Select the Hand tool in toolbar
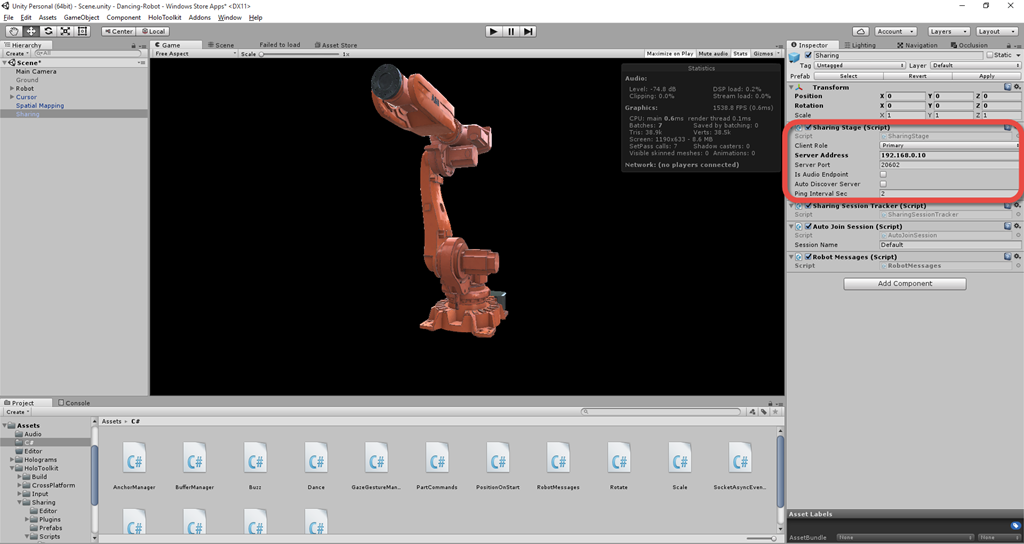 click(14, 31)
